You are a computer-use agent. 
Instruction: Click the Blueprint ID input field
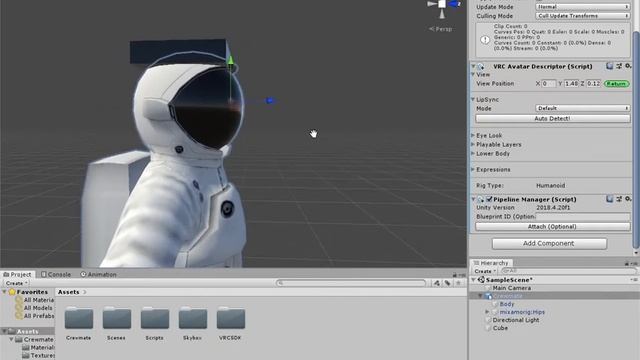[583, 217]
